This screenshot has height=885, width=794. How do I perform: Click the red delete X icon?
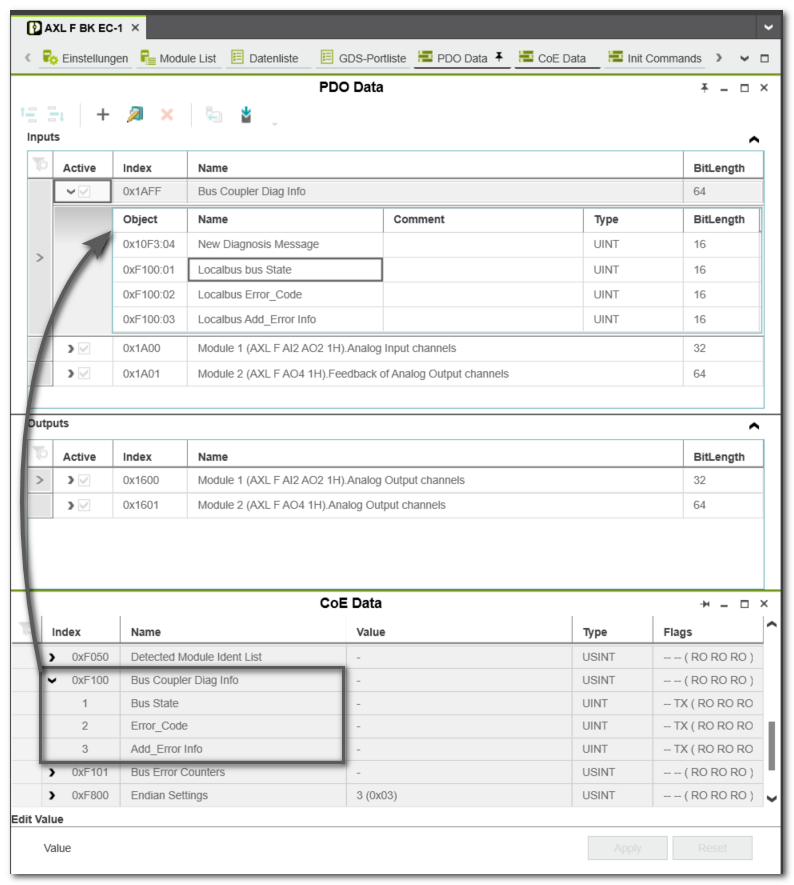[x=167, y=115]
